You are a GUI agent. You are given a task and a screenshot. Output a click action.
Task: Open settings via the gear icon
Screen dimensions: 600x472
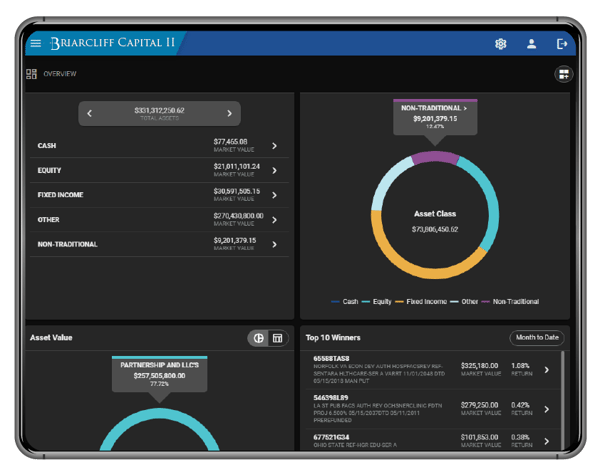tap(501, 44)
